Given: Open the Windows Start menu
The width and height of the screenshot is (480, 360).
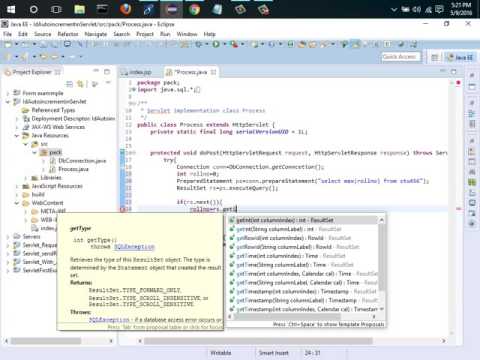Looking at the screenshot, I should tap(11, 9).
